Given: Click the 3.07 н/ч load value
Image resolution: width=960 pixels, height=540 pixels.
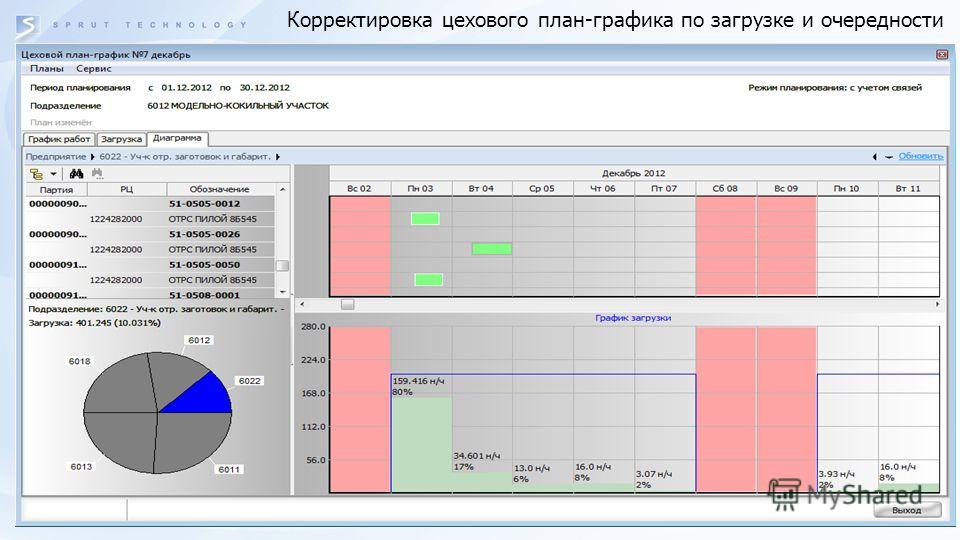Looking at the screenshot, I should pyautogui.click(x=654, y=474).
